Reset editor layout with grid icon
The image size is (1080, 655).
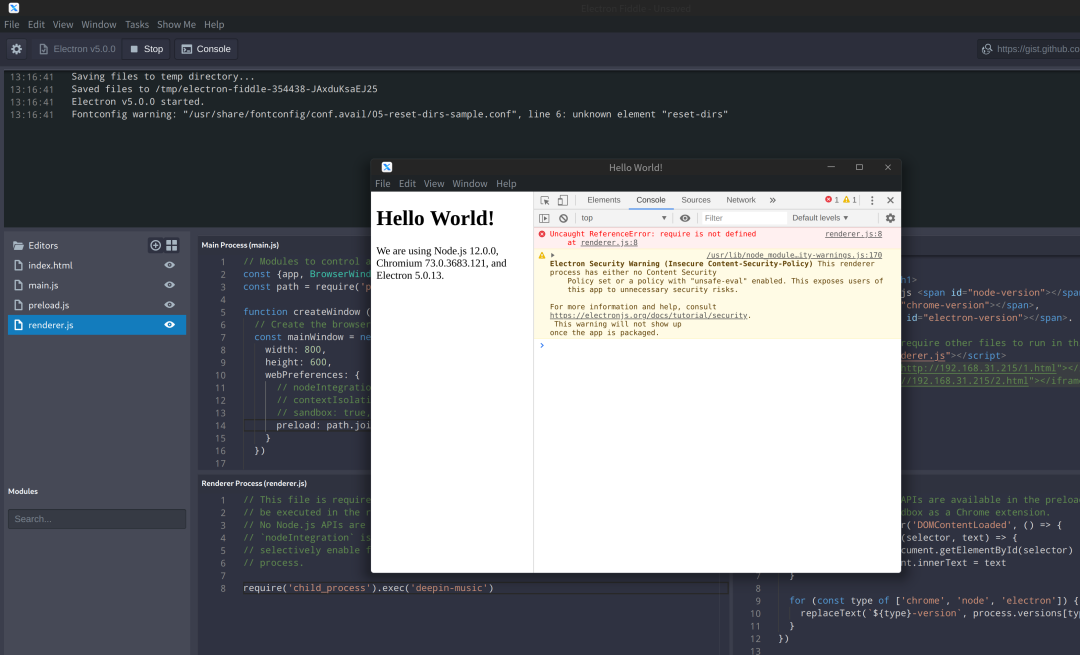pyautogui.click(x=171, y=245)
